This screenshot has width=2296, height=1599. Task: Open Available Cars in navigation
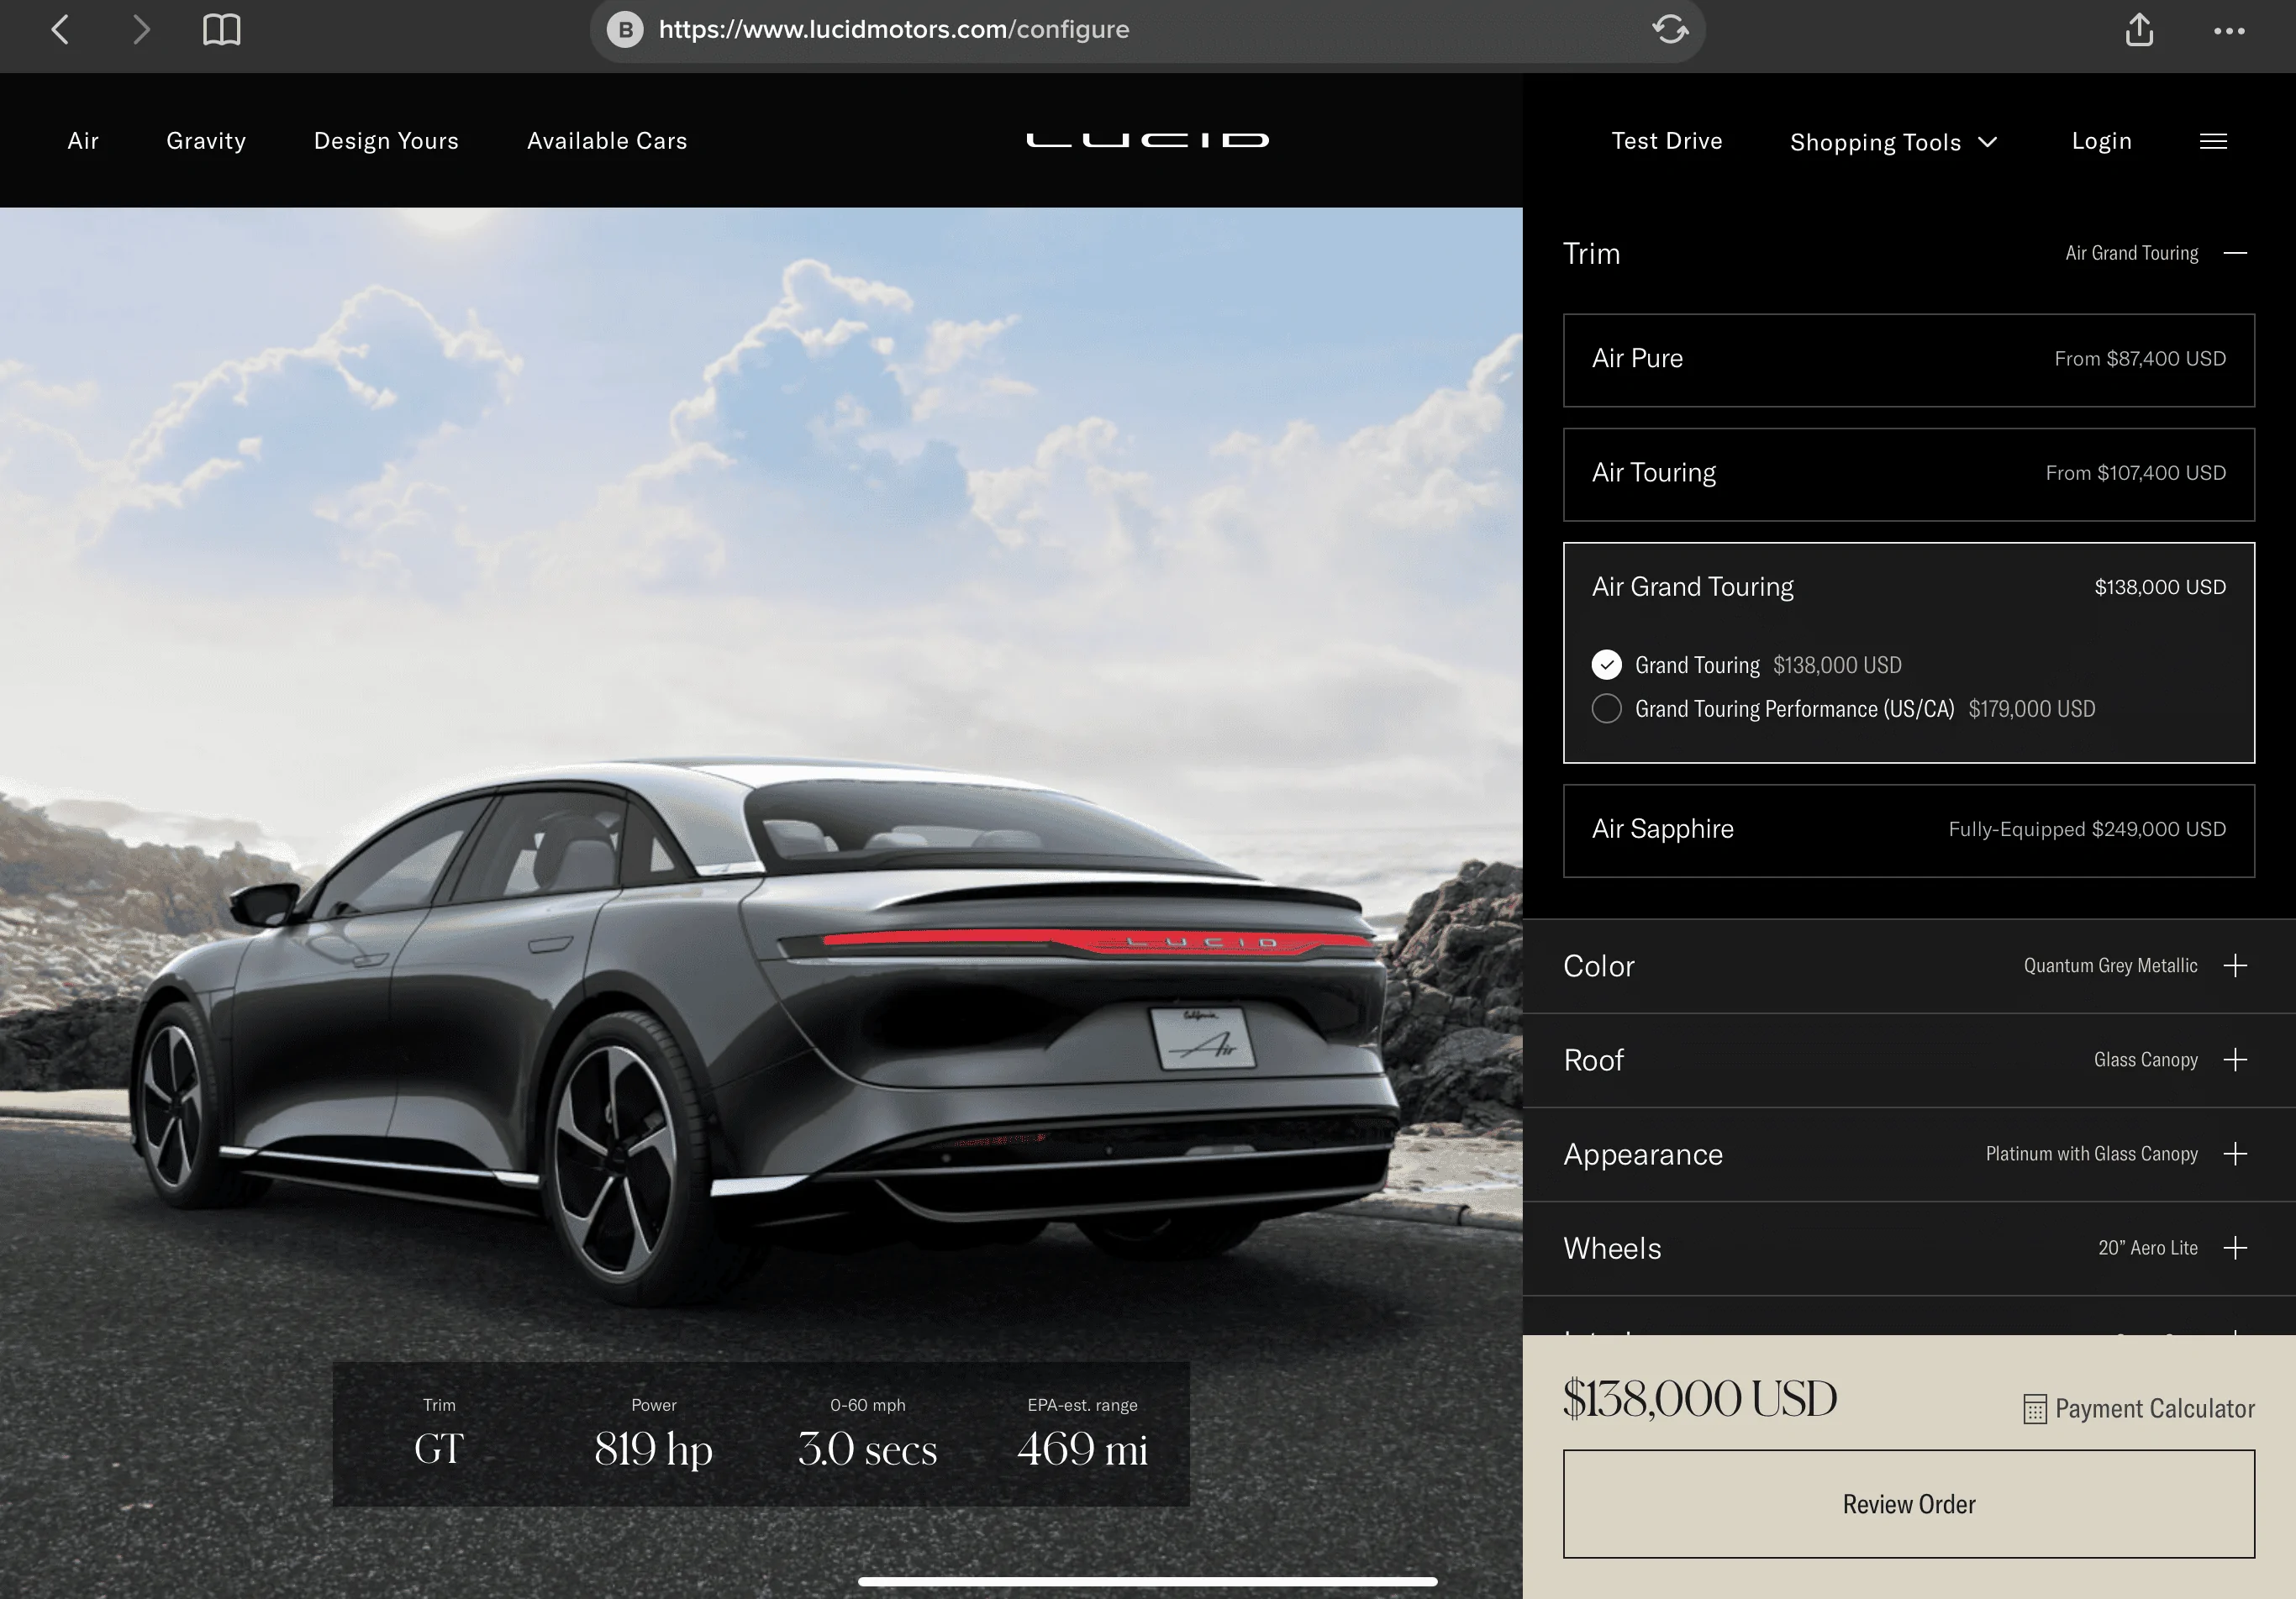click(x=607, y=141)
